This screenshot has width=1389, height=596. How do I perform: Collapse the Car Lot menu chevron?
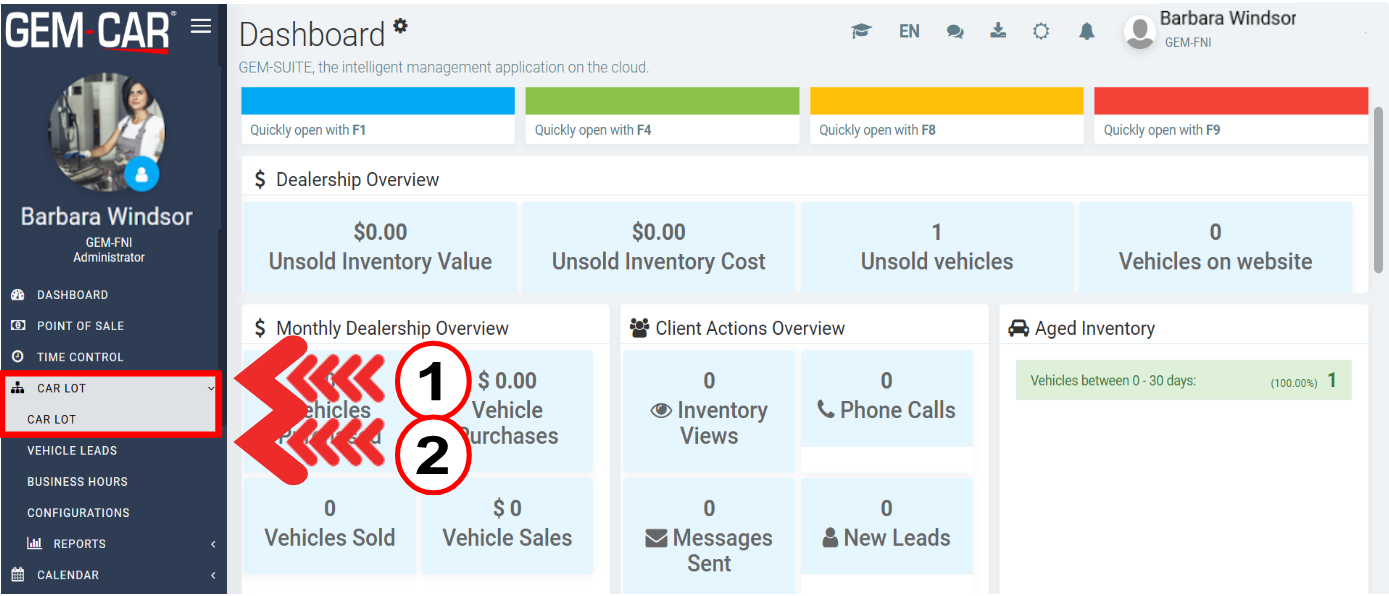point(211,388)
